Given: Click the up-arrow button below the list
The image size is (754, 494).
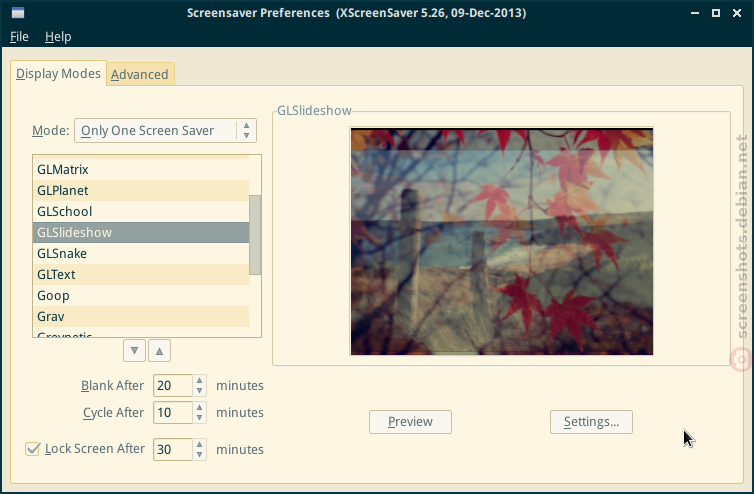Looking at the screenshot, I should click(x=160, y=351).
